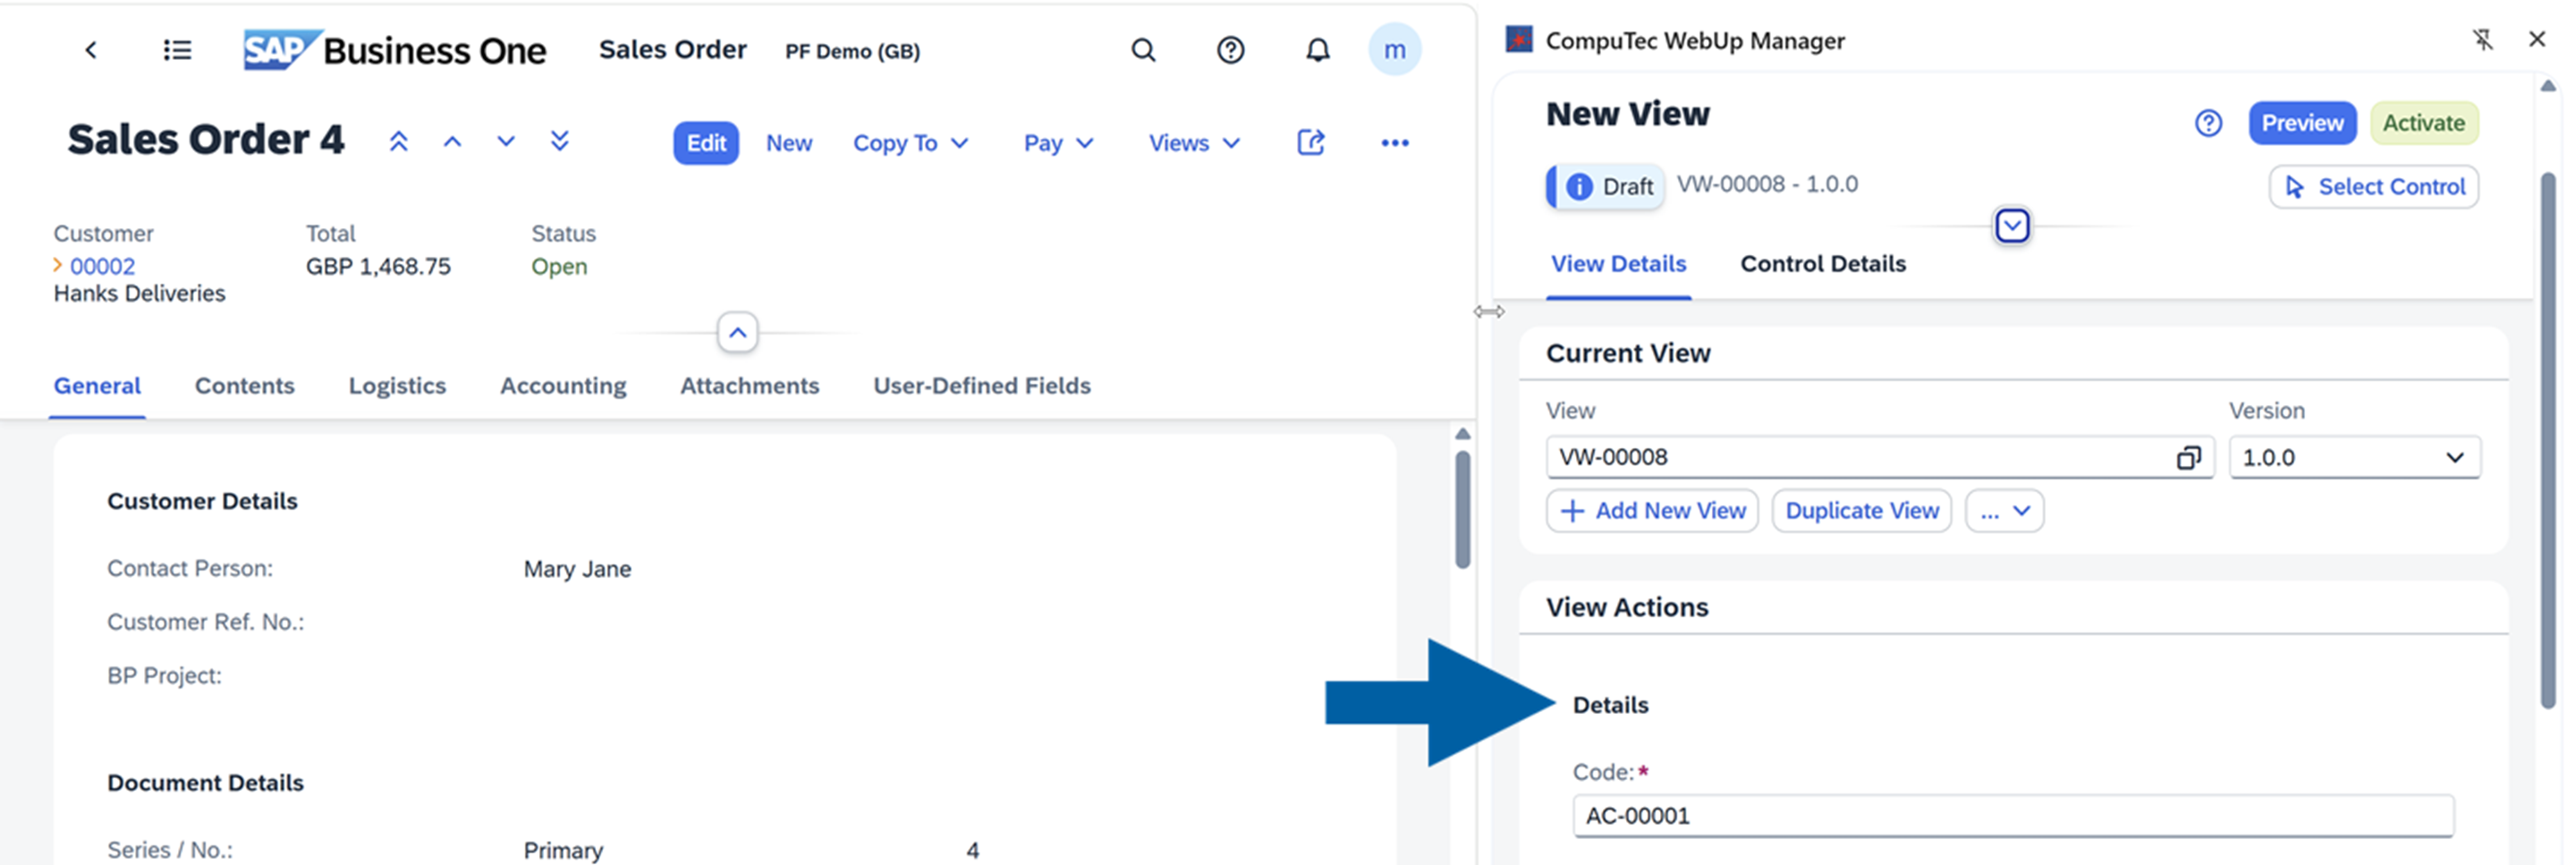Open the search magnifier icon
The image size is (2576, 865).
click(x=1143, y=50)
